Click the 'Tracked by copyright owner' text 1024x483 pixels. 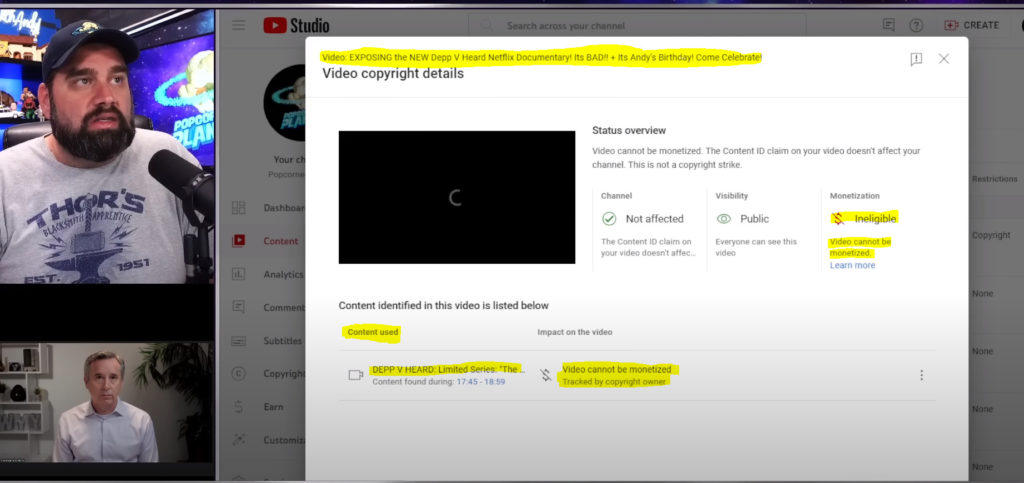614,382
